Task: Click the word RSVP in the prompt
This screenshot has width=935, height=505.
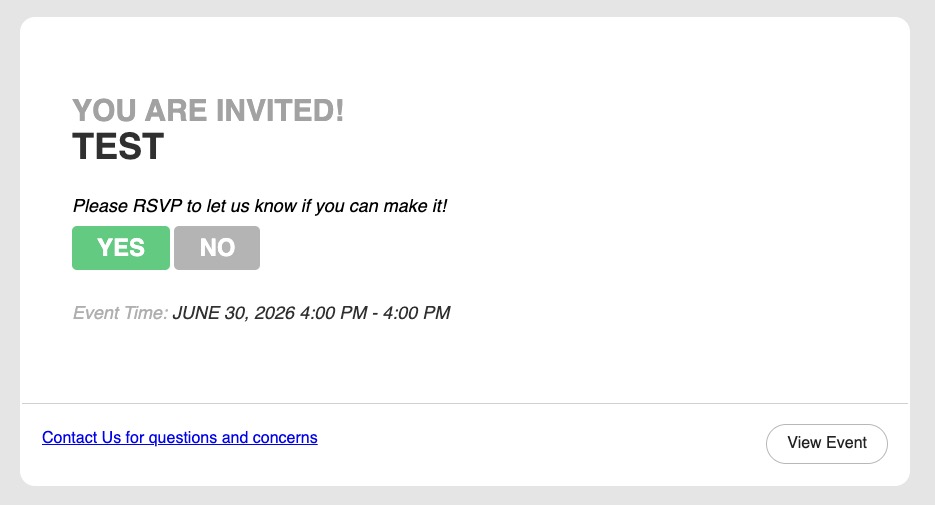Action: 157,206
